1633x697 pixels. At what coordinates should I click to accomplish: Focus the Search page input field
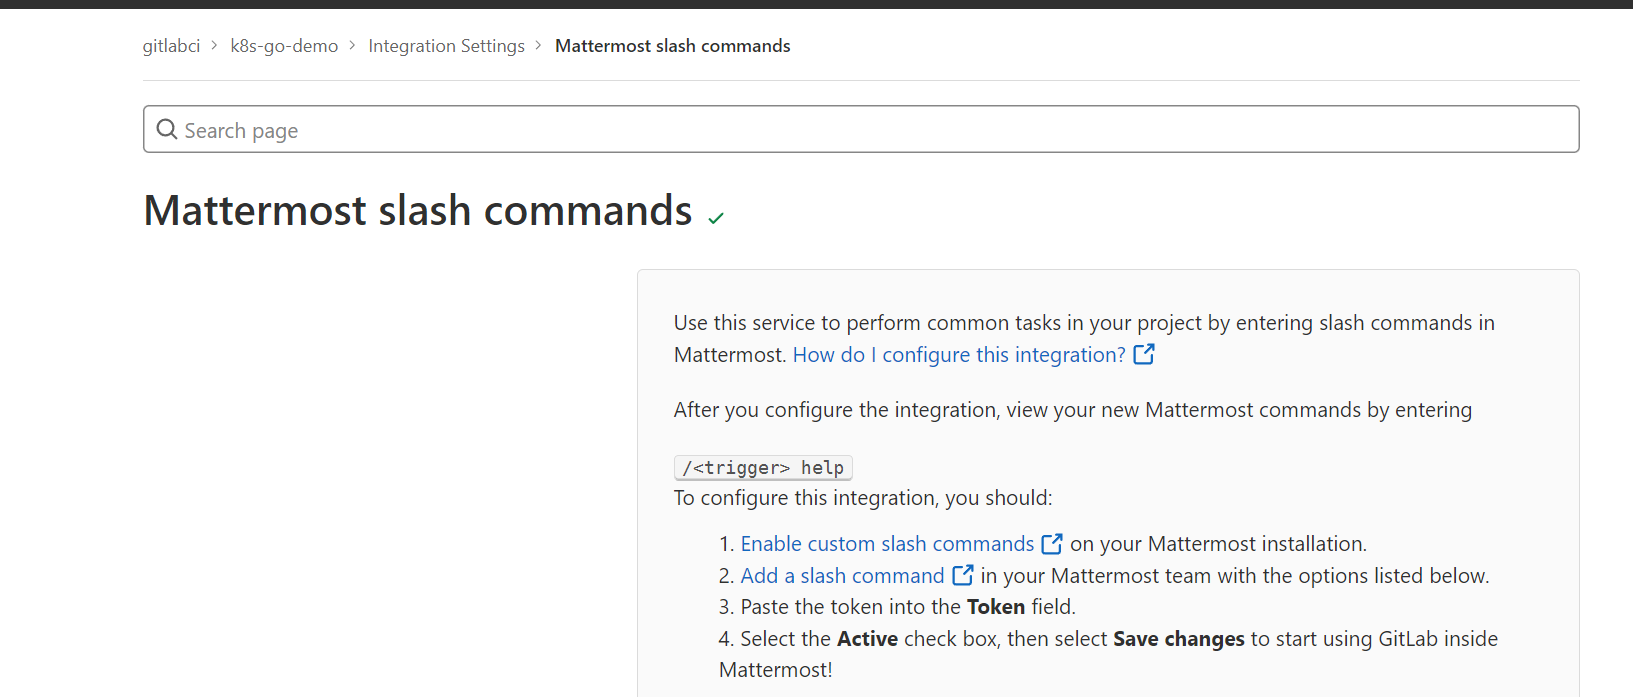(x=861, y=129)
